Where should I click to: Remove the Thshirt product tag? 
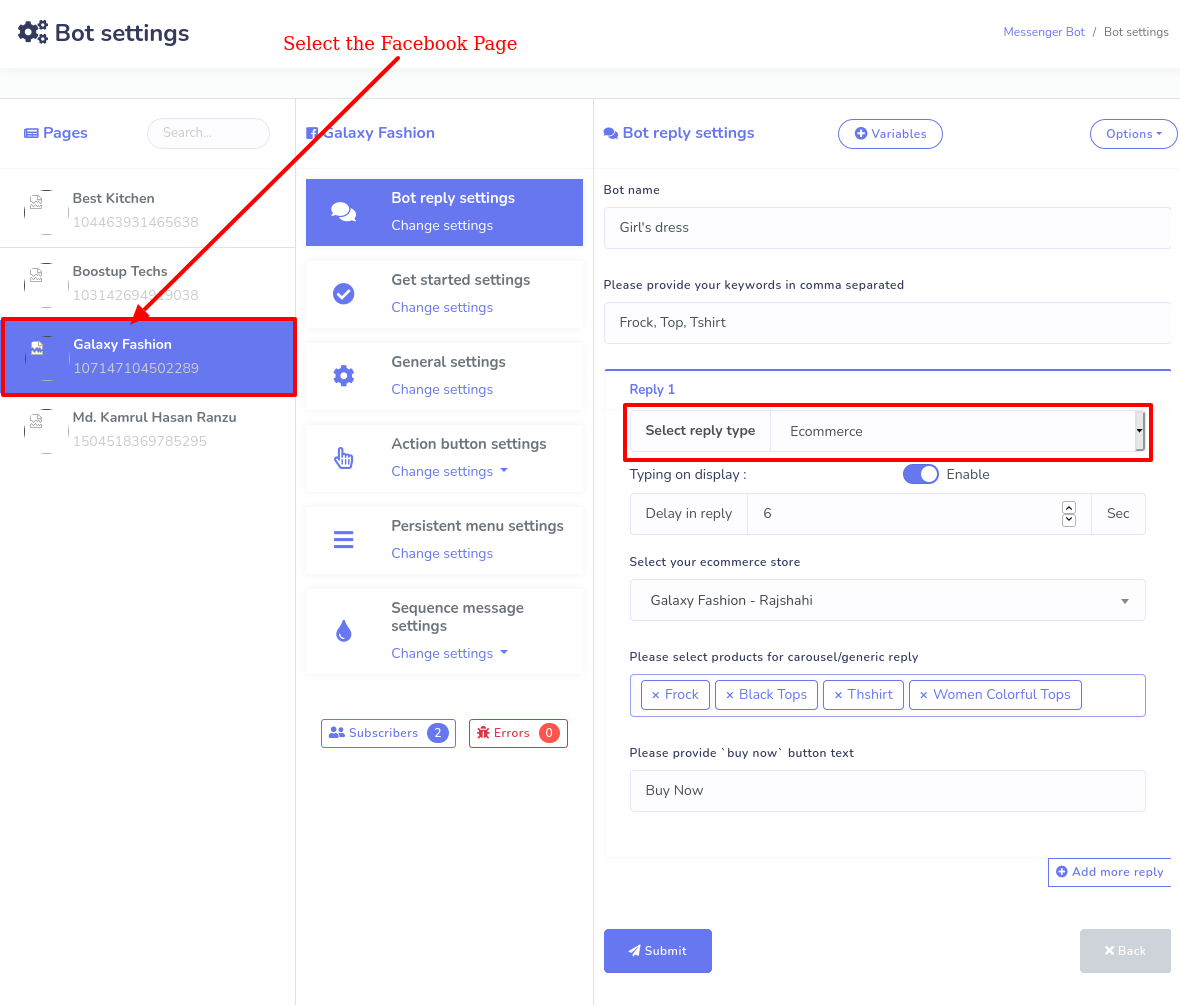[x=838, y=695]
